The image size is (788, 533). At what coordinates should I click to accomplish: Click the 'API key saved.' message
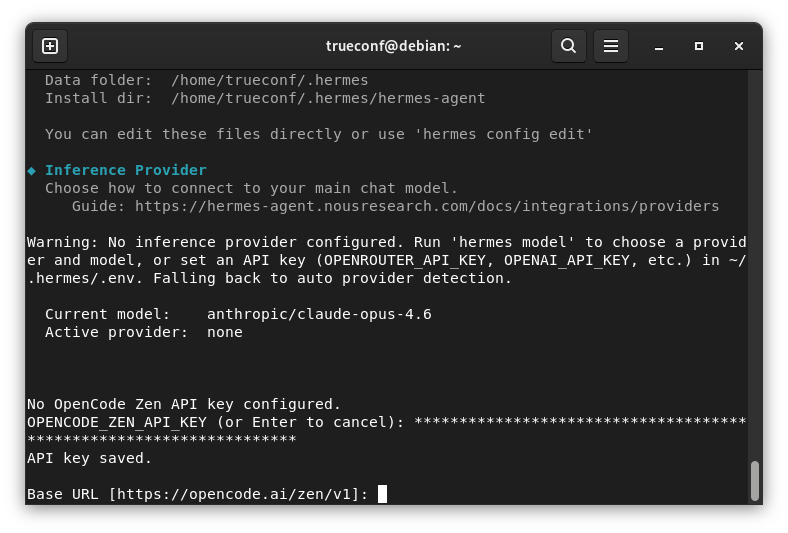pyautogui.click(x=89, y=459)
